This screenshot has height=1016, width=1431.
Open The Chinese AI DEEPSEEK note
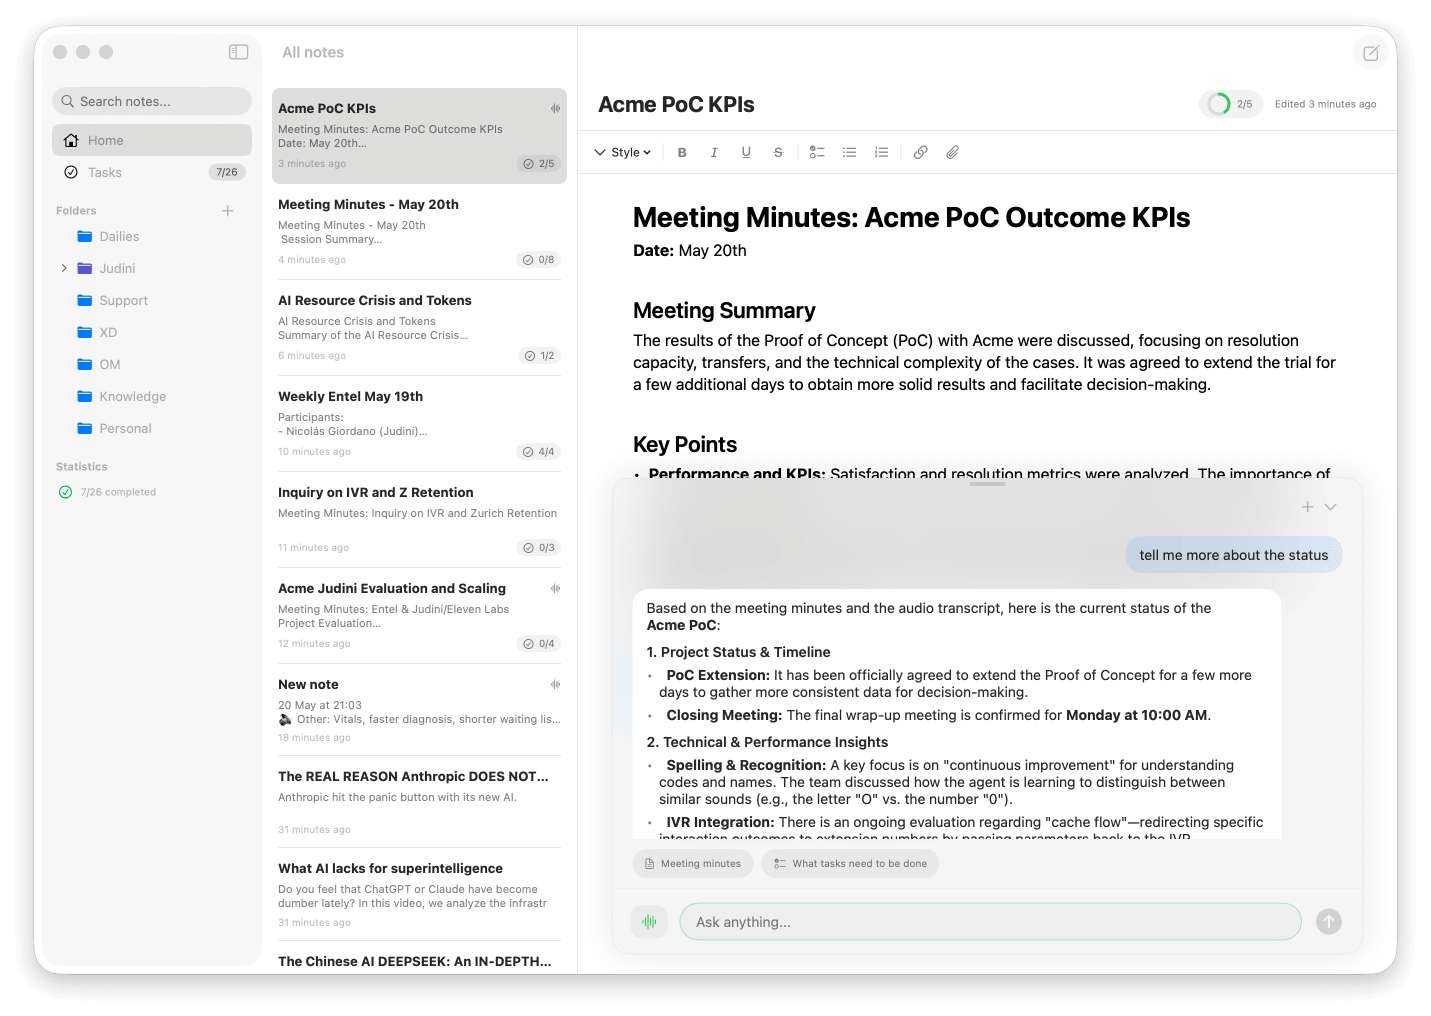[419, 958]
